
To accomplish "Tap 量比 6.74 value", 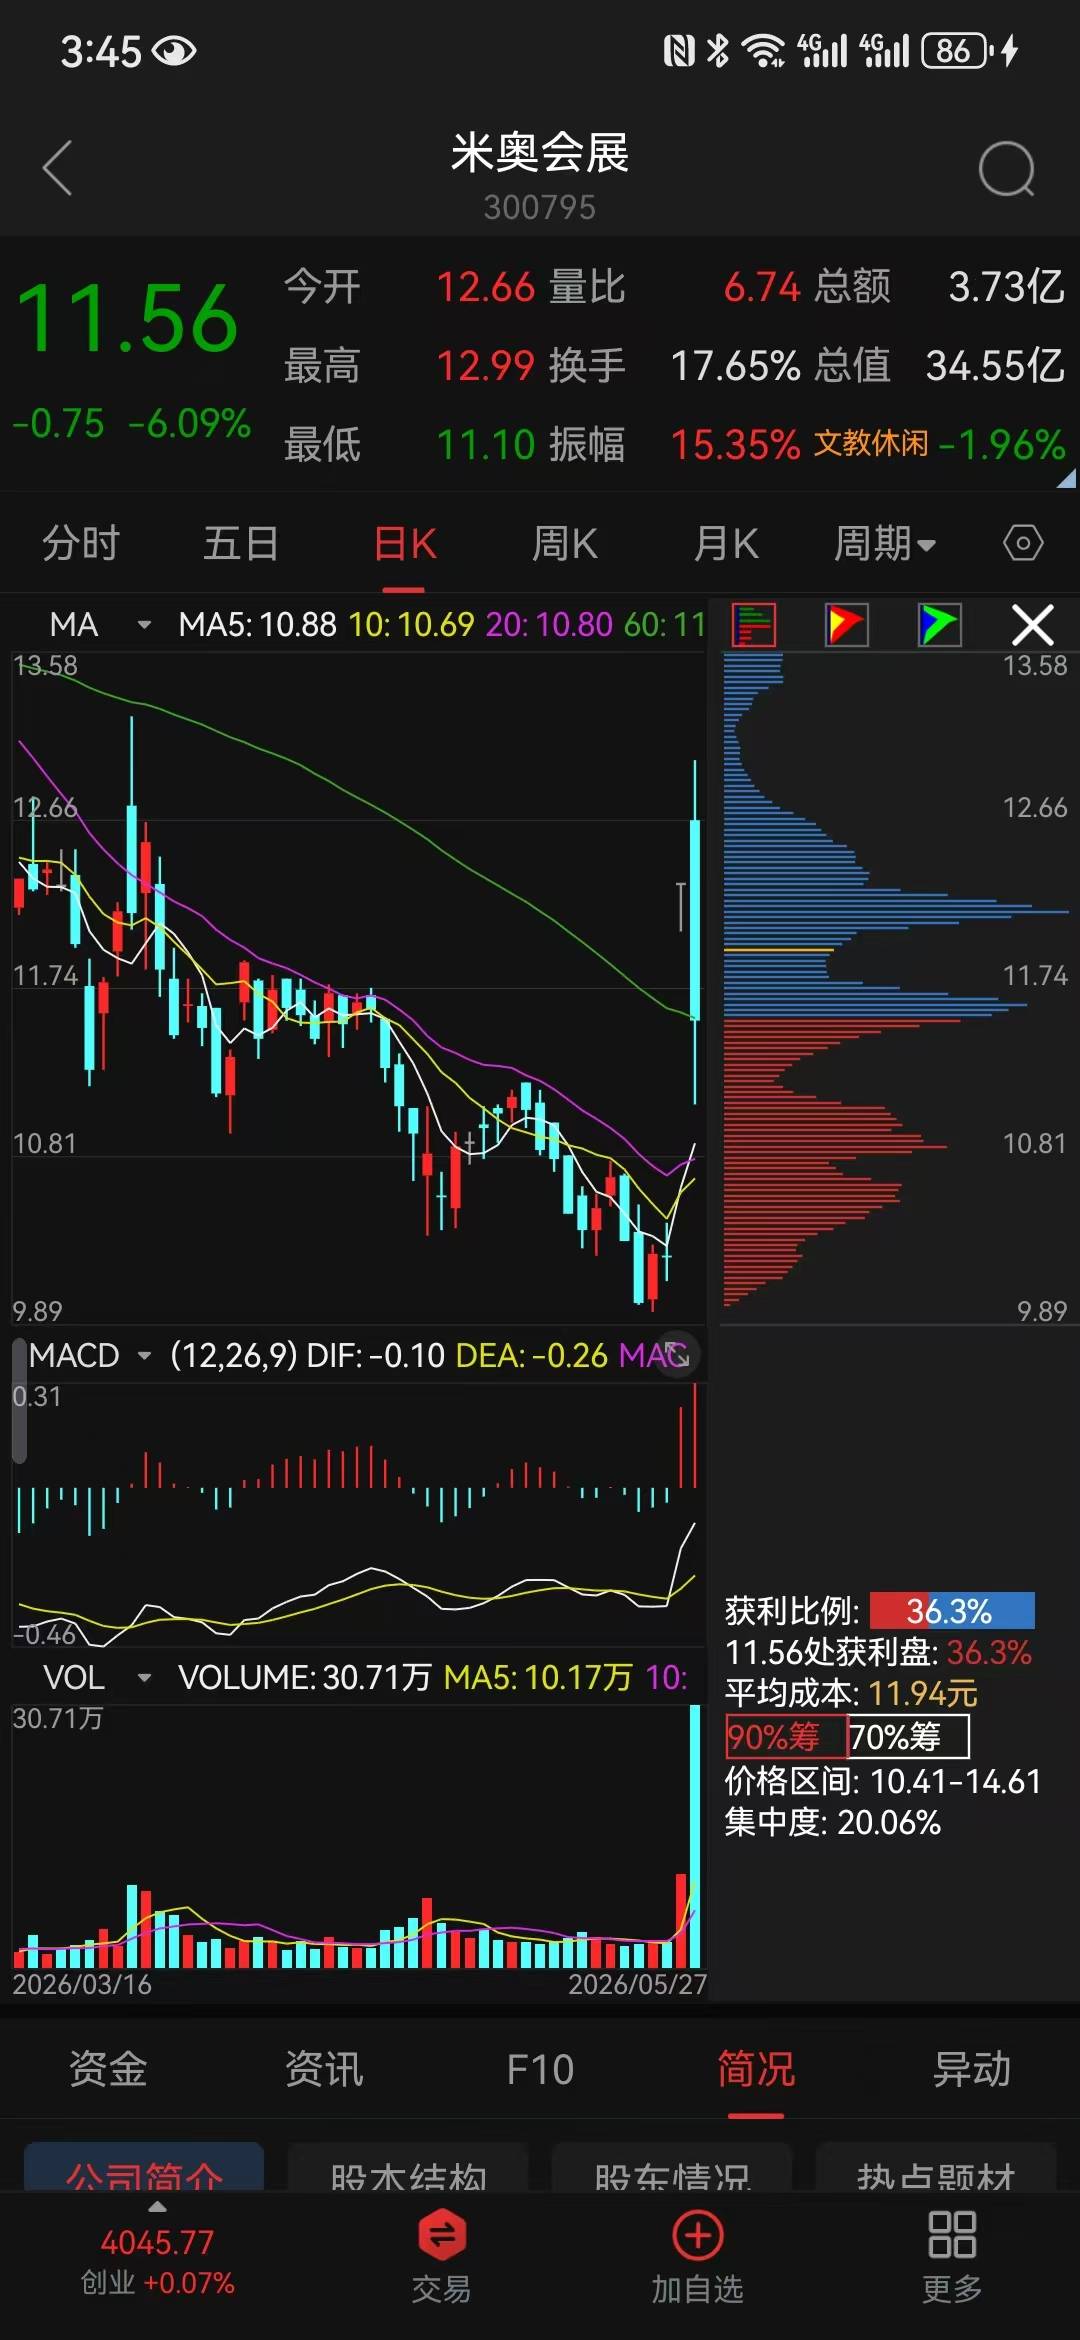I will 762,288.
